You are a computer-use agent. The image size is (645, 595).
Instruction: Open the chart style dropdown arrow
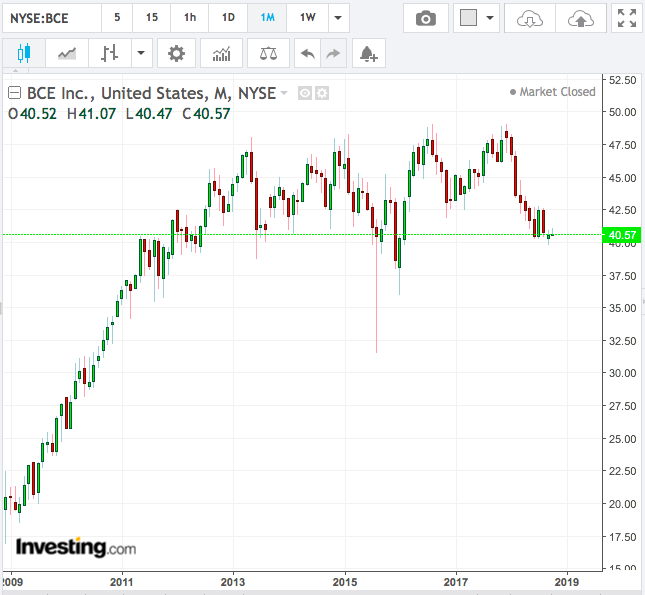[x=142, y=53]
